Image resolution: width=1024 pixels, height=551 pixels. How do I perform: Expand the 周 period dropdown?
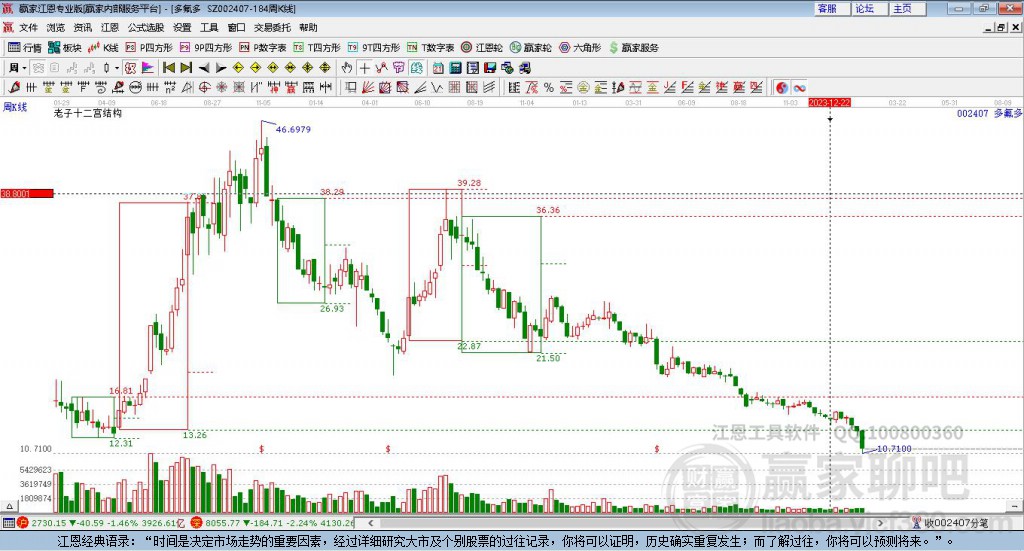click(24, 68)
